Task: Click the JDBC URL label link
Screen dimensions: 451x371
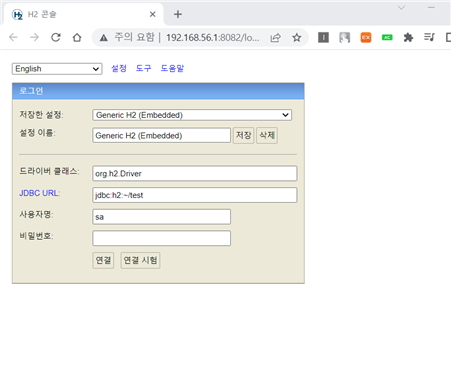Action: click(40, 193)
